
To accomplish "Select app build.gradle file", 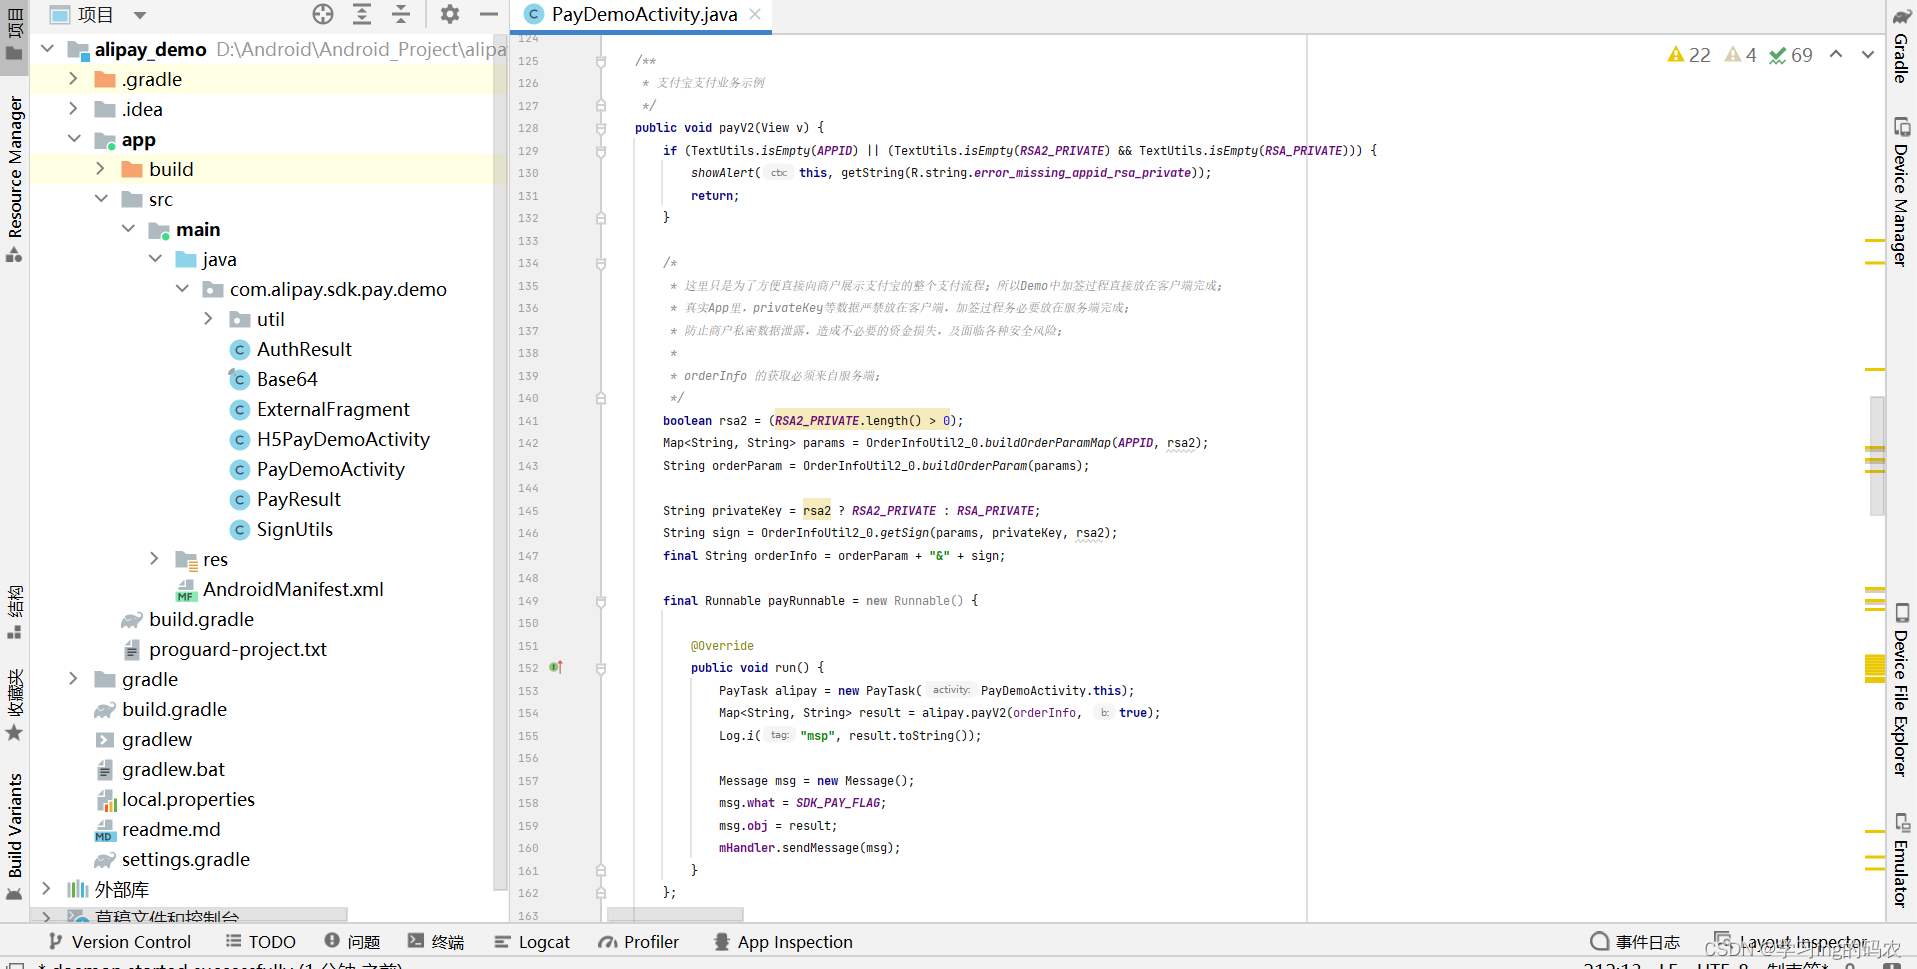I will click(201, 619).
